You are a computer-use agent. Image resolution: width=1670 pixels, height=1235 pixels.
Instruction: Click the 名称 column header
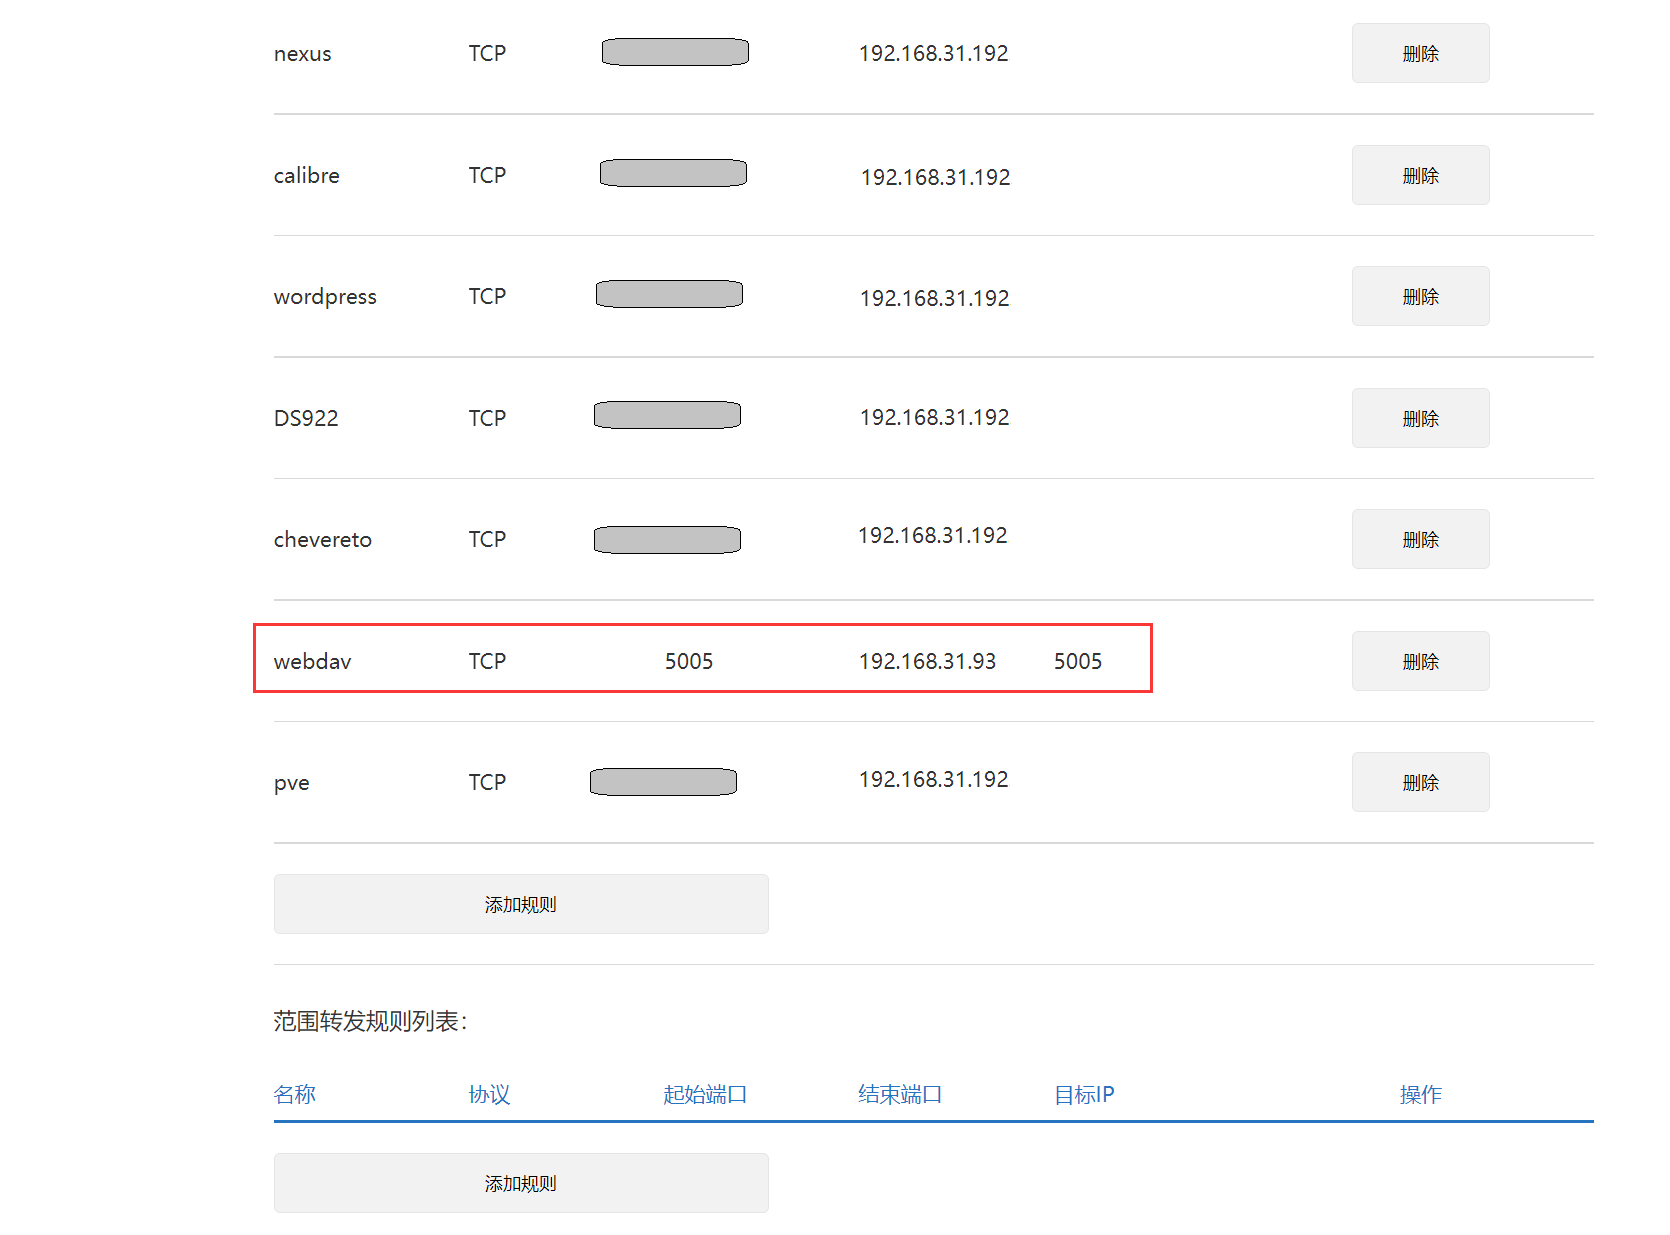pos(295,1095)
